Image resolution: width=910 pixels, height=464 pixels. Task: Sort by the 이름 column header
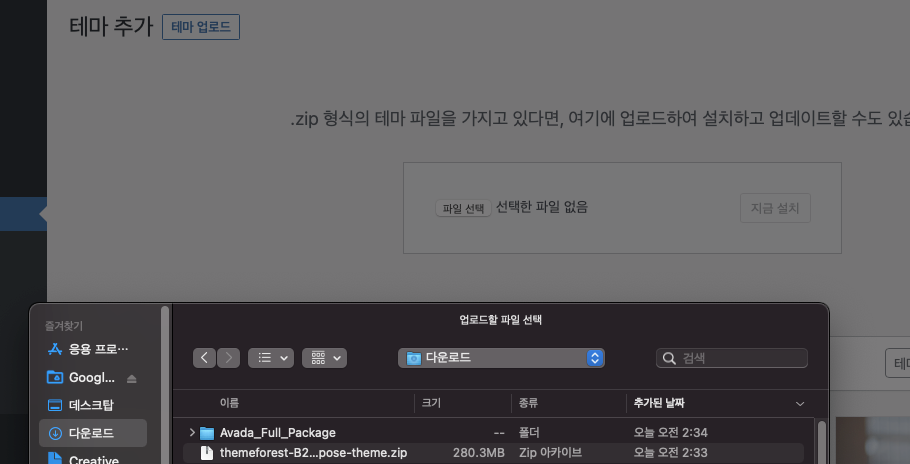(229, 403)
